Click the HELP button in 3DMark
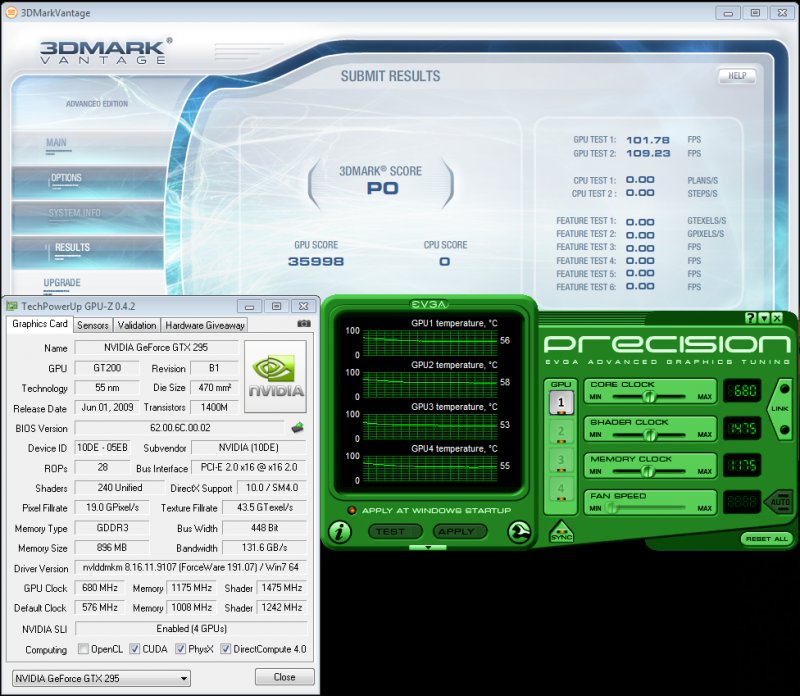 pyautogui.click(x=737, y=76)
